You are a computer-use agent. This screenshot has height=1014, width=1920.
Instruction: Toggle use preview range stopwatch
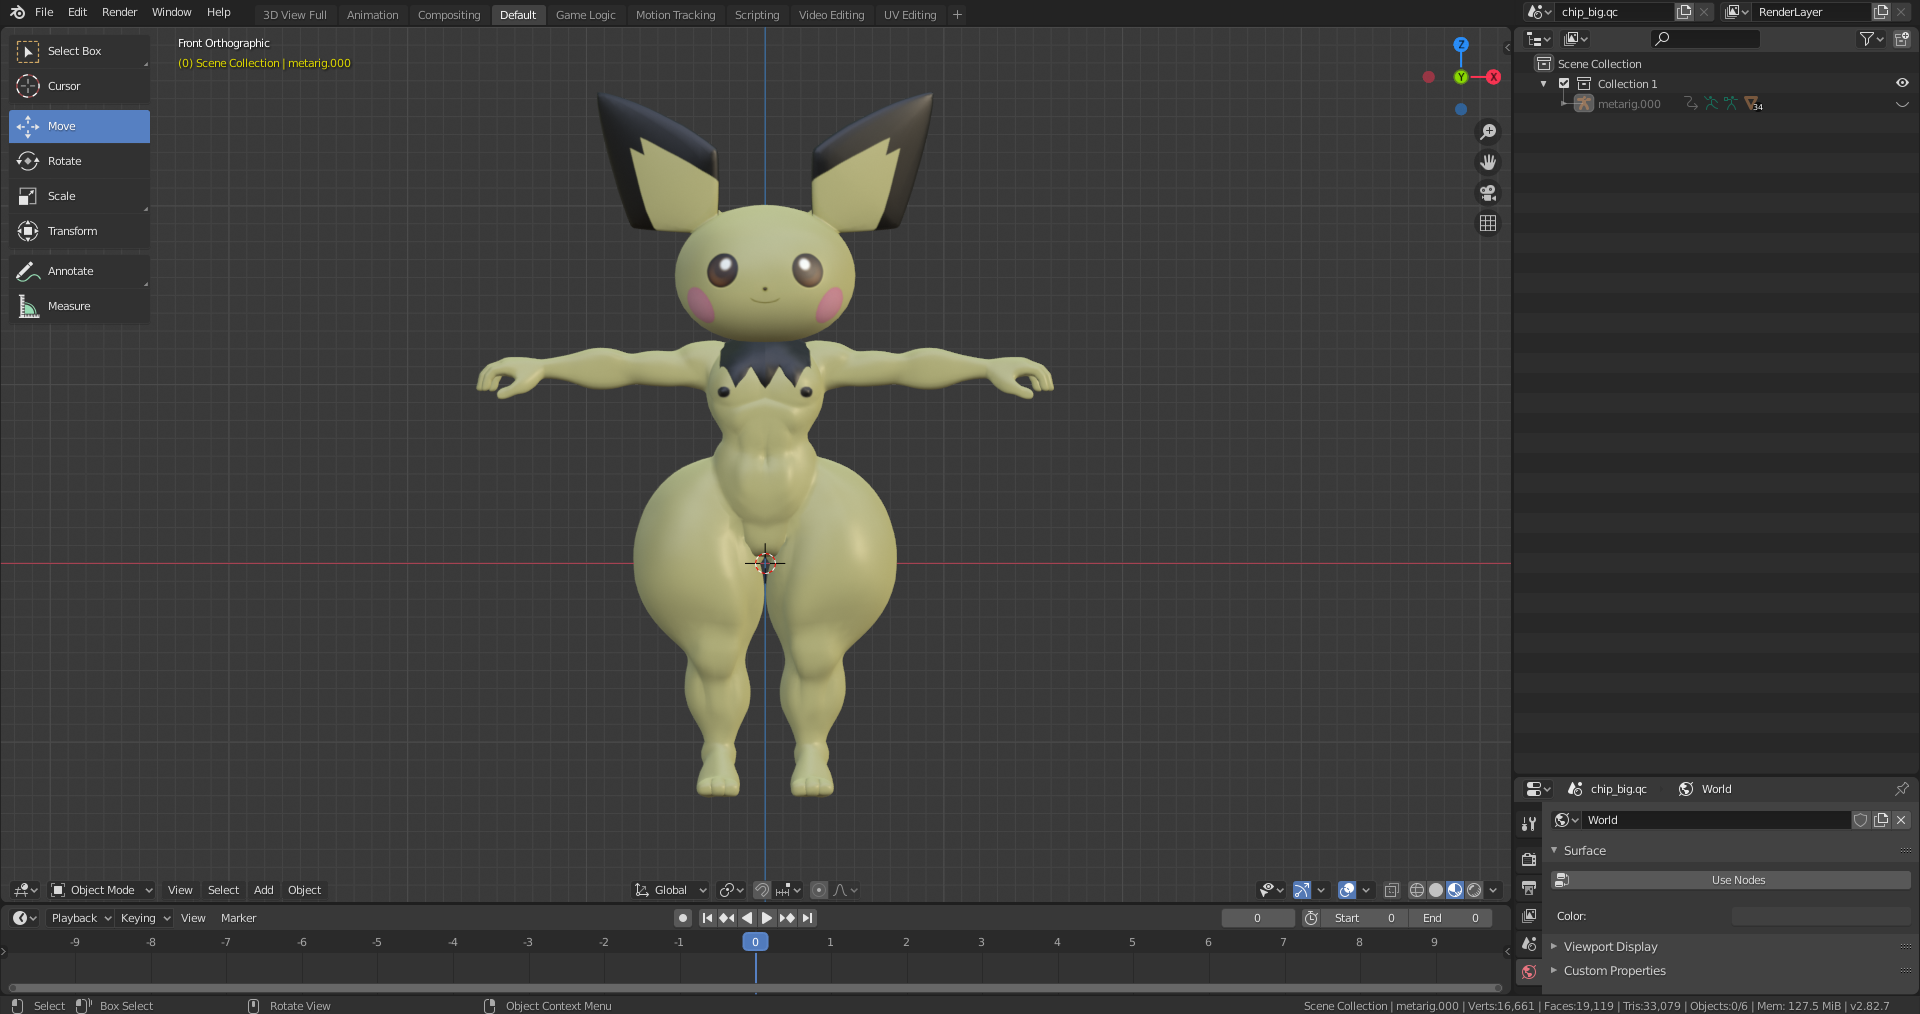(x=1311, y=918)
